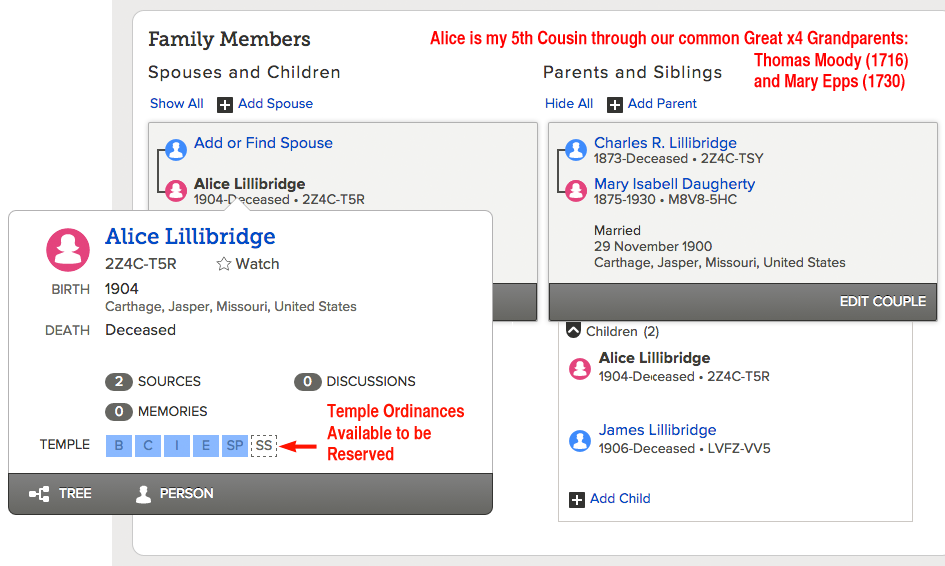
Task: Select the blue B baptism ordinance box
Action: click(119, 445)
